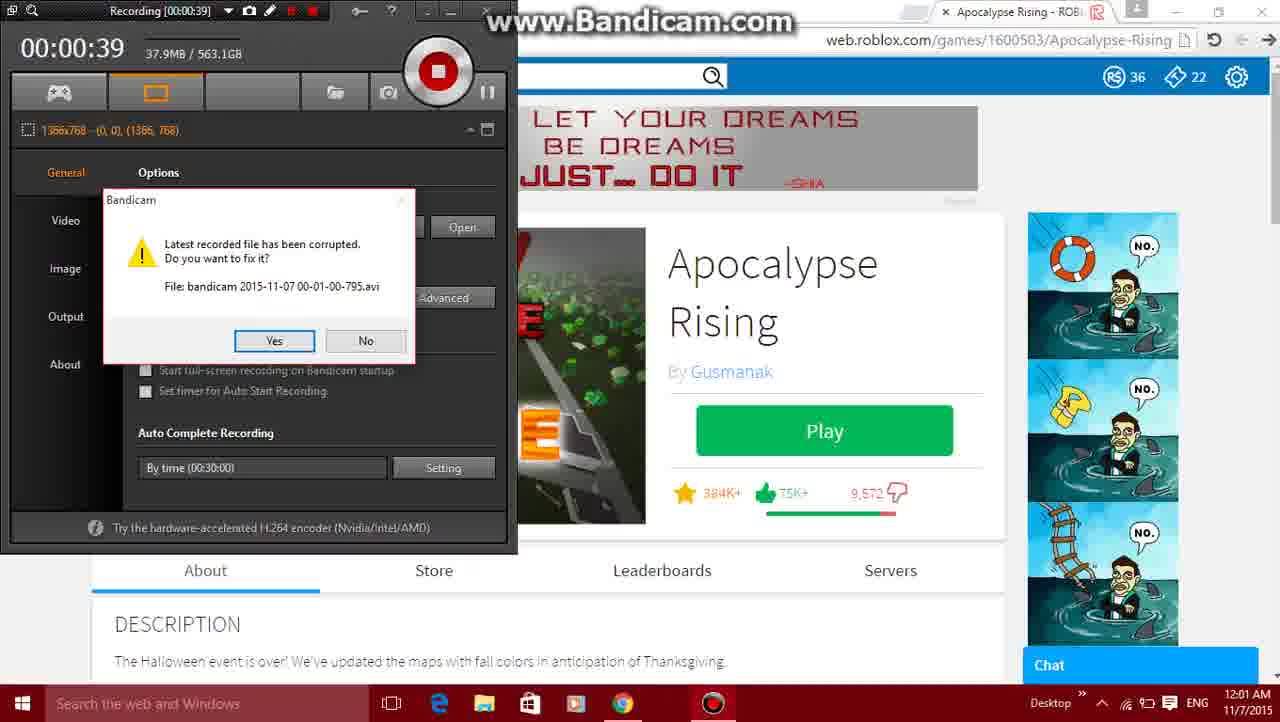Click Search the web and Windows box

[x=206, y=704]
